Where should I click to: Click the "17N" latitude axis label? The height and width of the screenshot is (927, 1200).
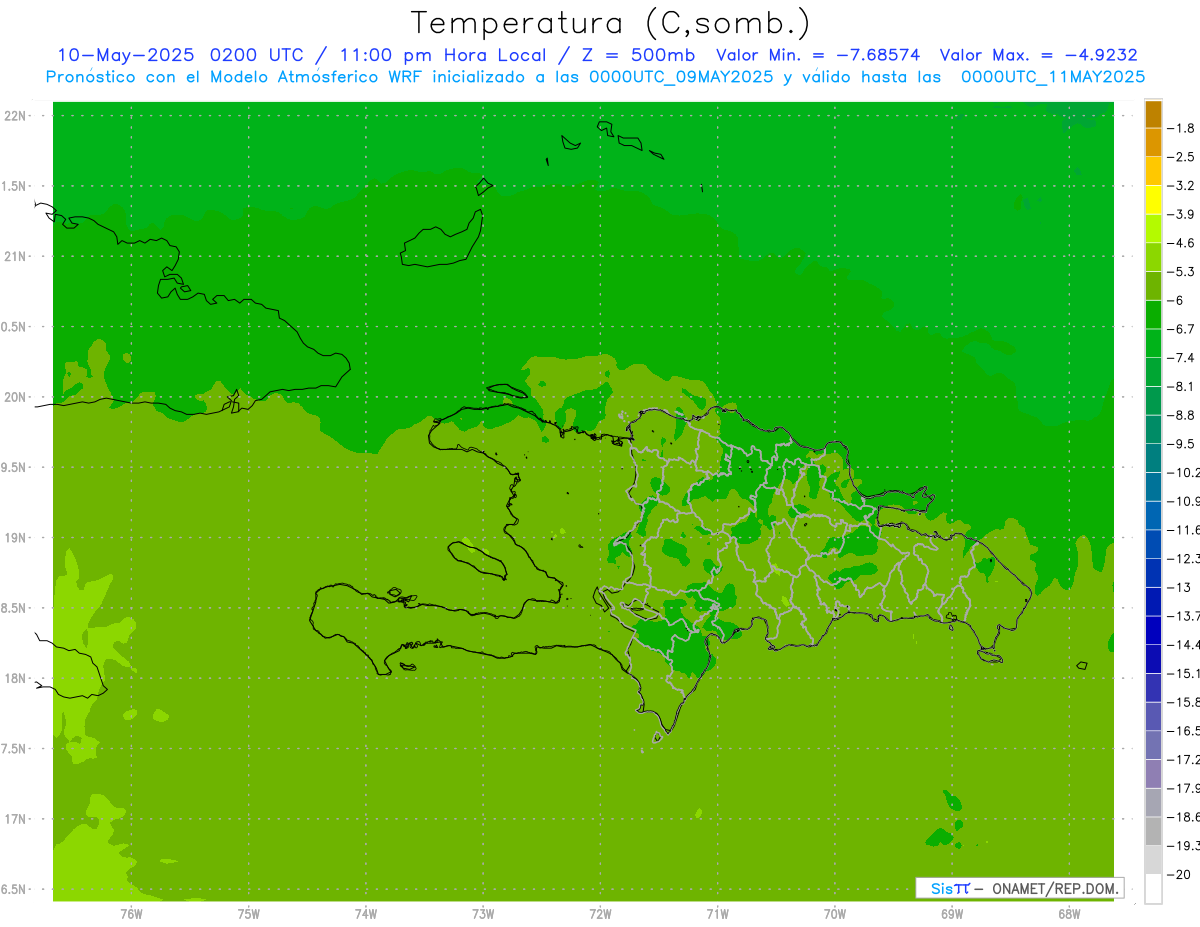point(16,819)
